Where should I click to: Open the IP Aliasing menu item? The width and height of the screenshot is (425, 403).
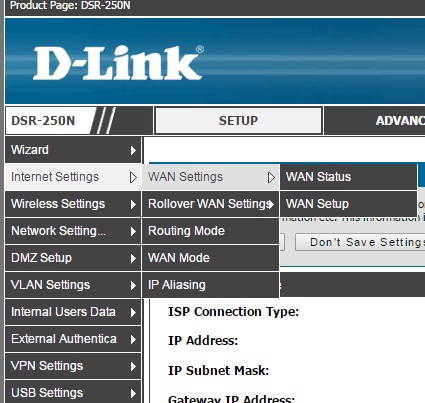pos(210,285)
